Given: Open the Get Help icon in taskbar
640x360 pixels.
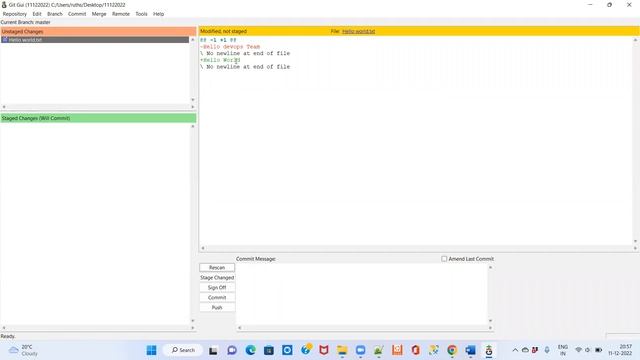Looking at the screenshot, I should tap(306, 350).
